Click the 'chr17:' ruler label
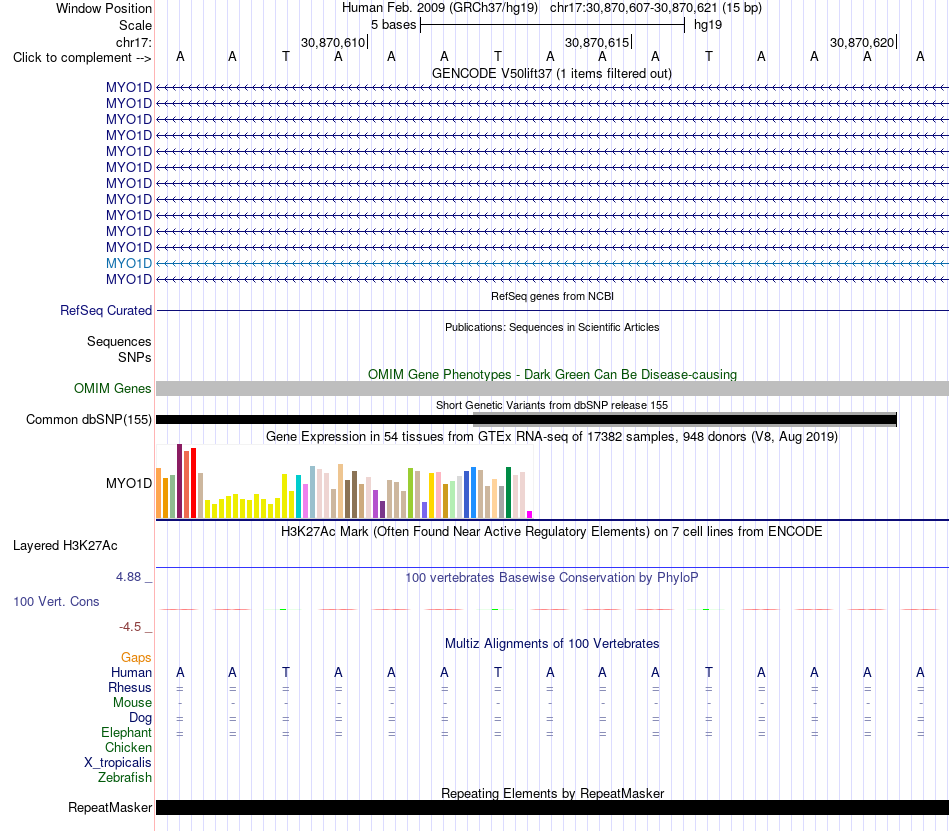 click(133, 42)
